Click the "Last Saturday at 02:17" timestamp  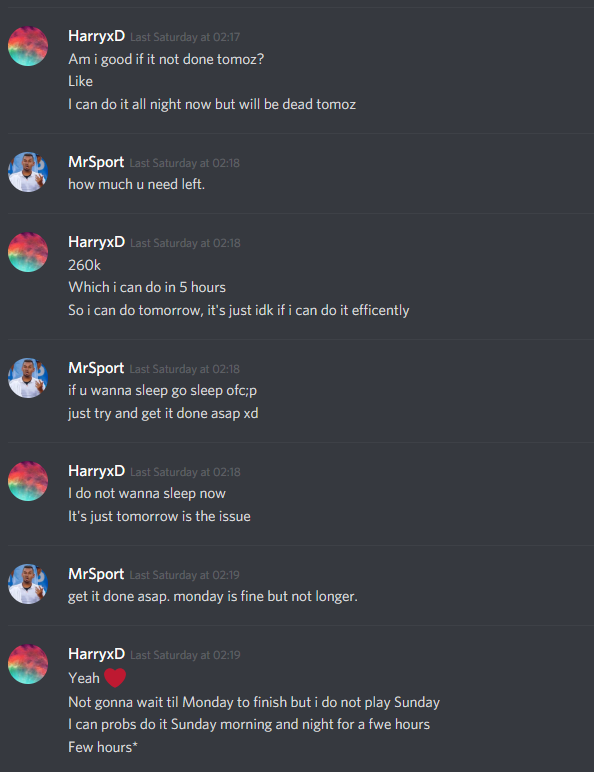(x=185, y=37)
